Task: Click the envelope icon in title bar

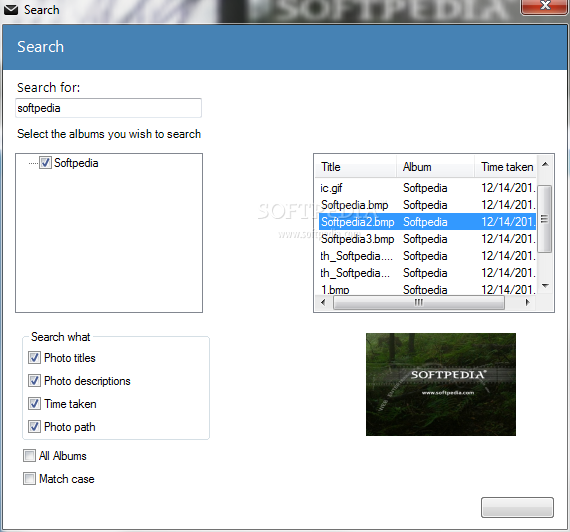Action: tap(11, 10)
